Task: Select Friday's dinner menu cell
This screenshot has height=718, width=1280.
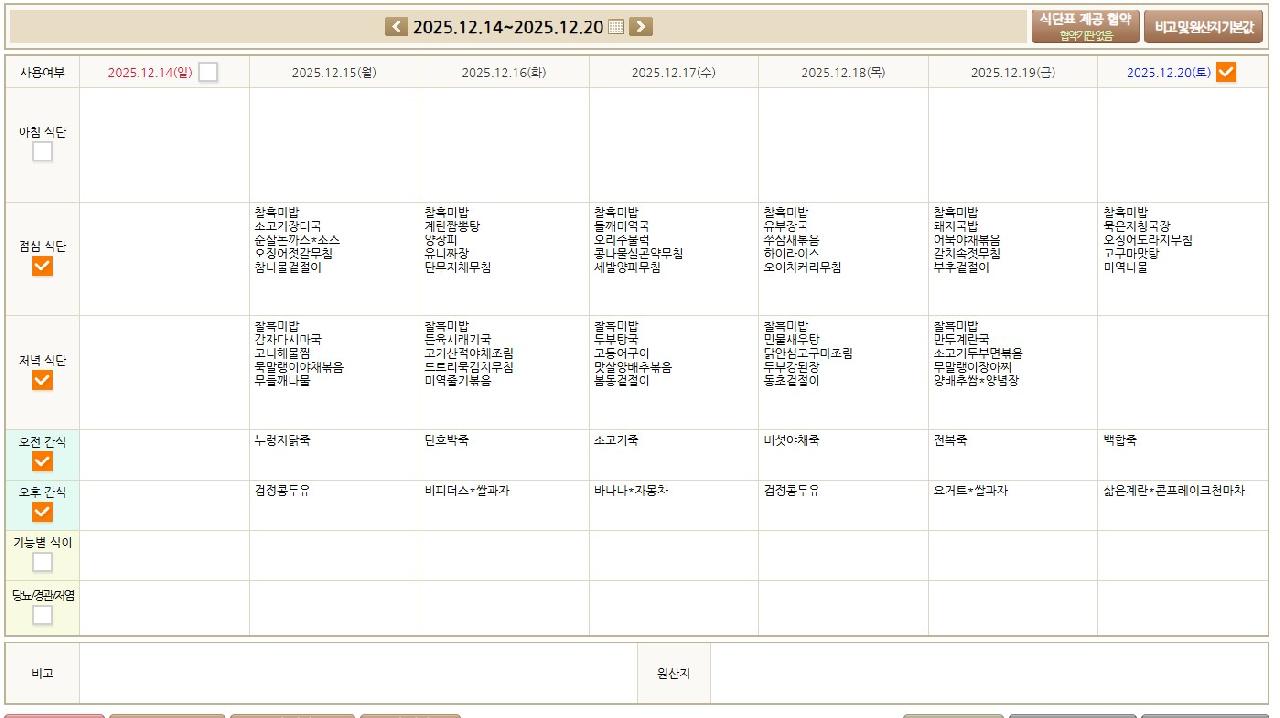Action: pyautogui.click(x=1012, y=372)
